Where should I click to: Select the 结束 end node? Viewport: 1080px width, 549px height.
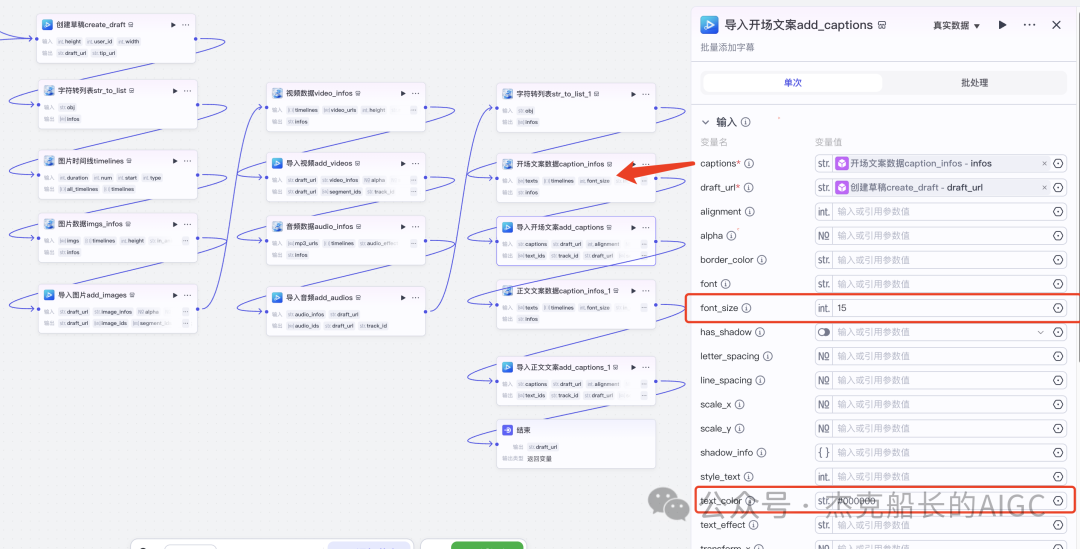576,444
